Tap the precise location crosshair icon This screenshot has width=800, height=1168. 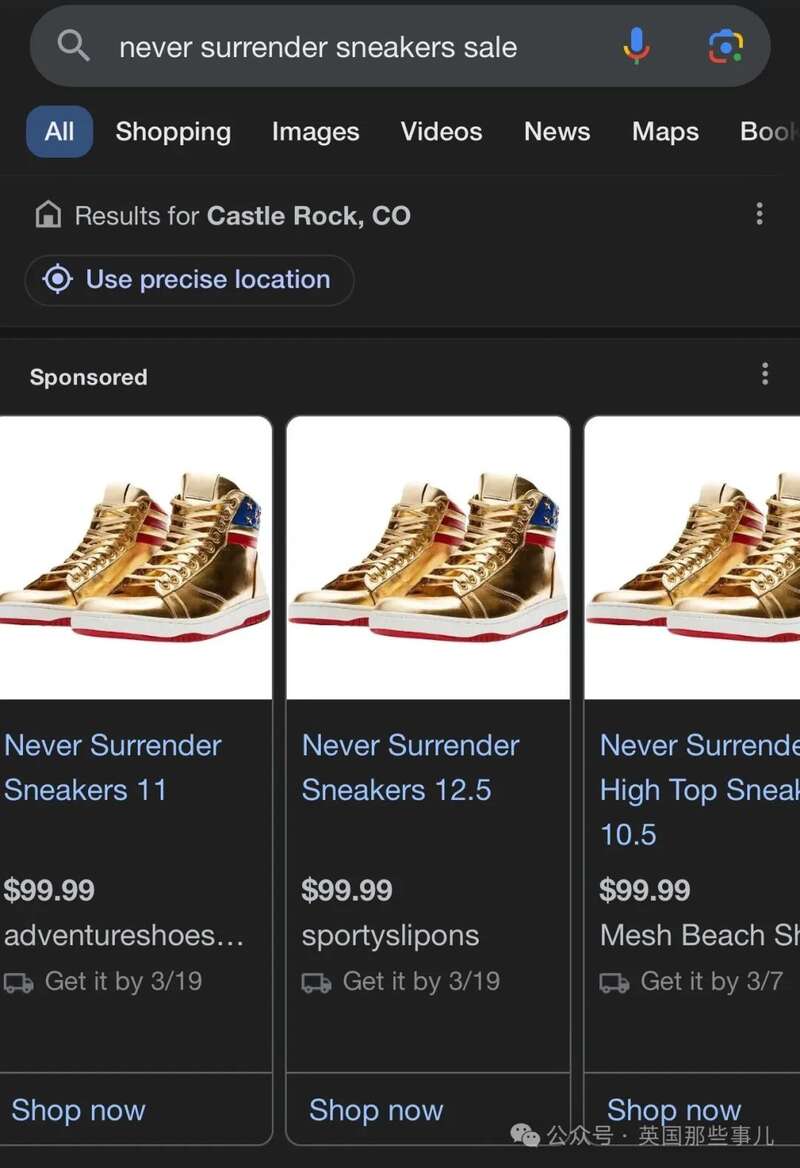click(x=58, y=280)
